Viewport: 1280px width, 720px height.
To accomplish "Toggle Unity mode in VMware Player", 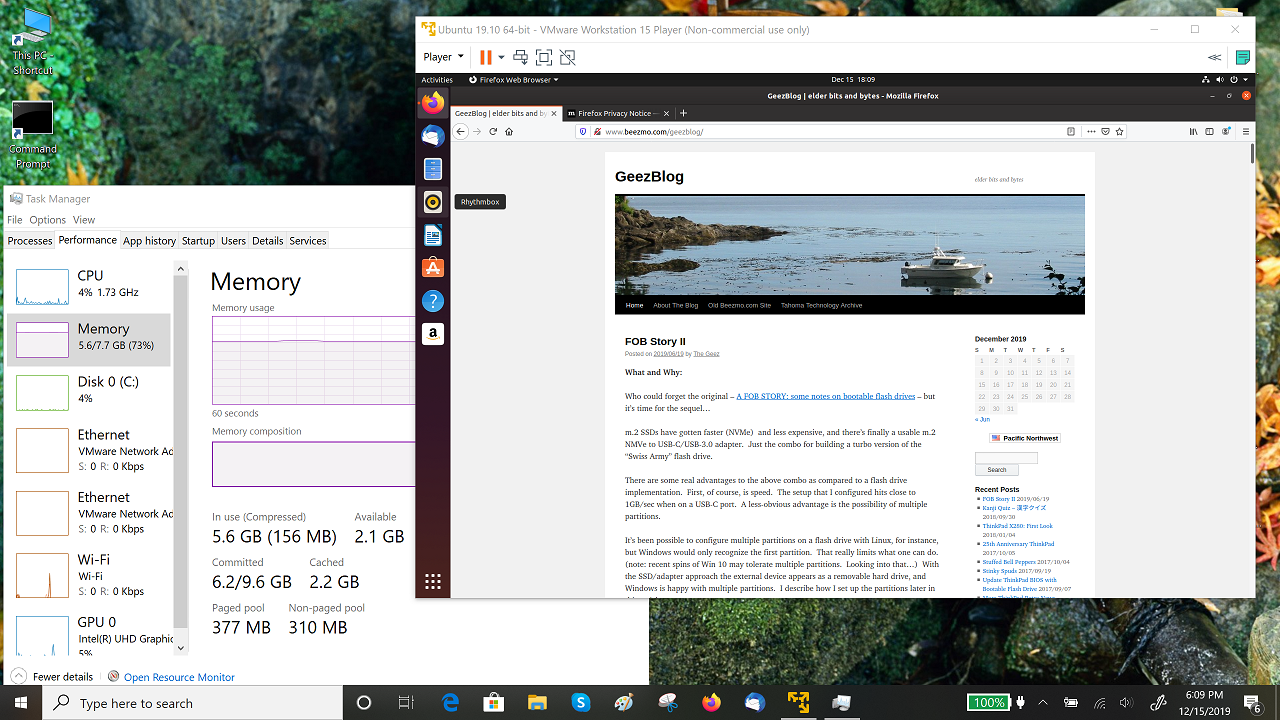I will coord(568,57).
